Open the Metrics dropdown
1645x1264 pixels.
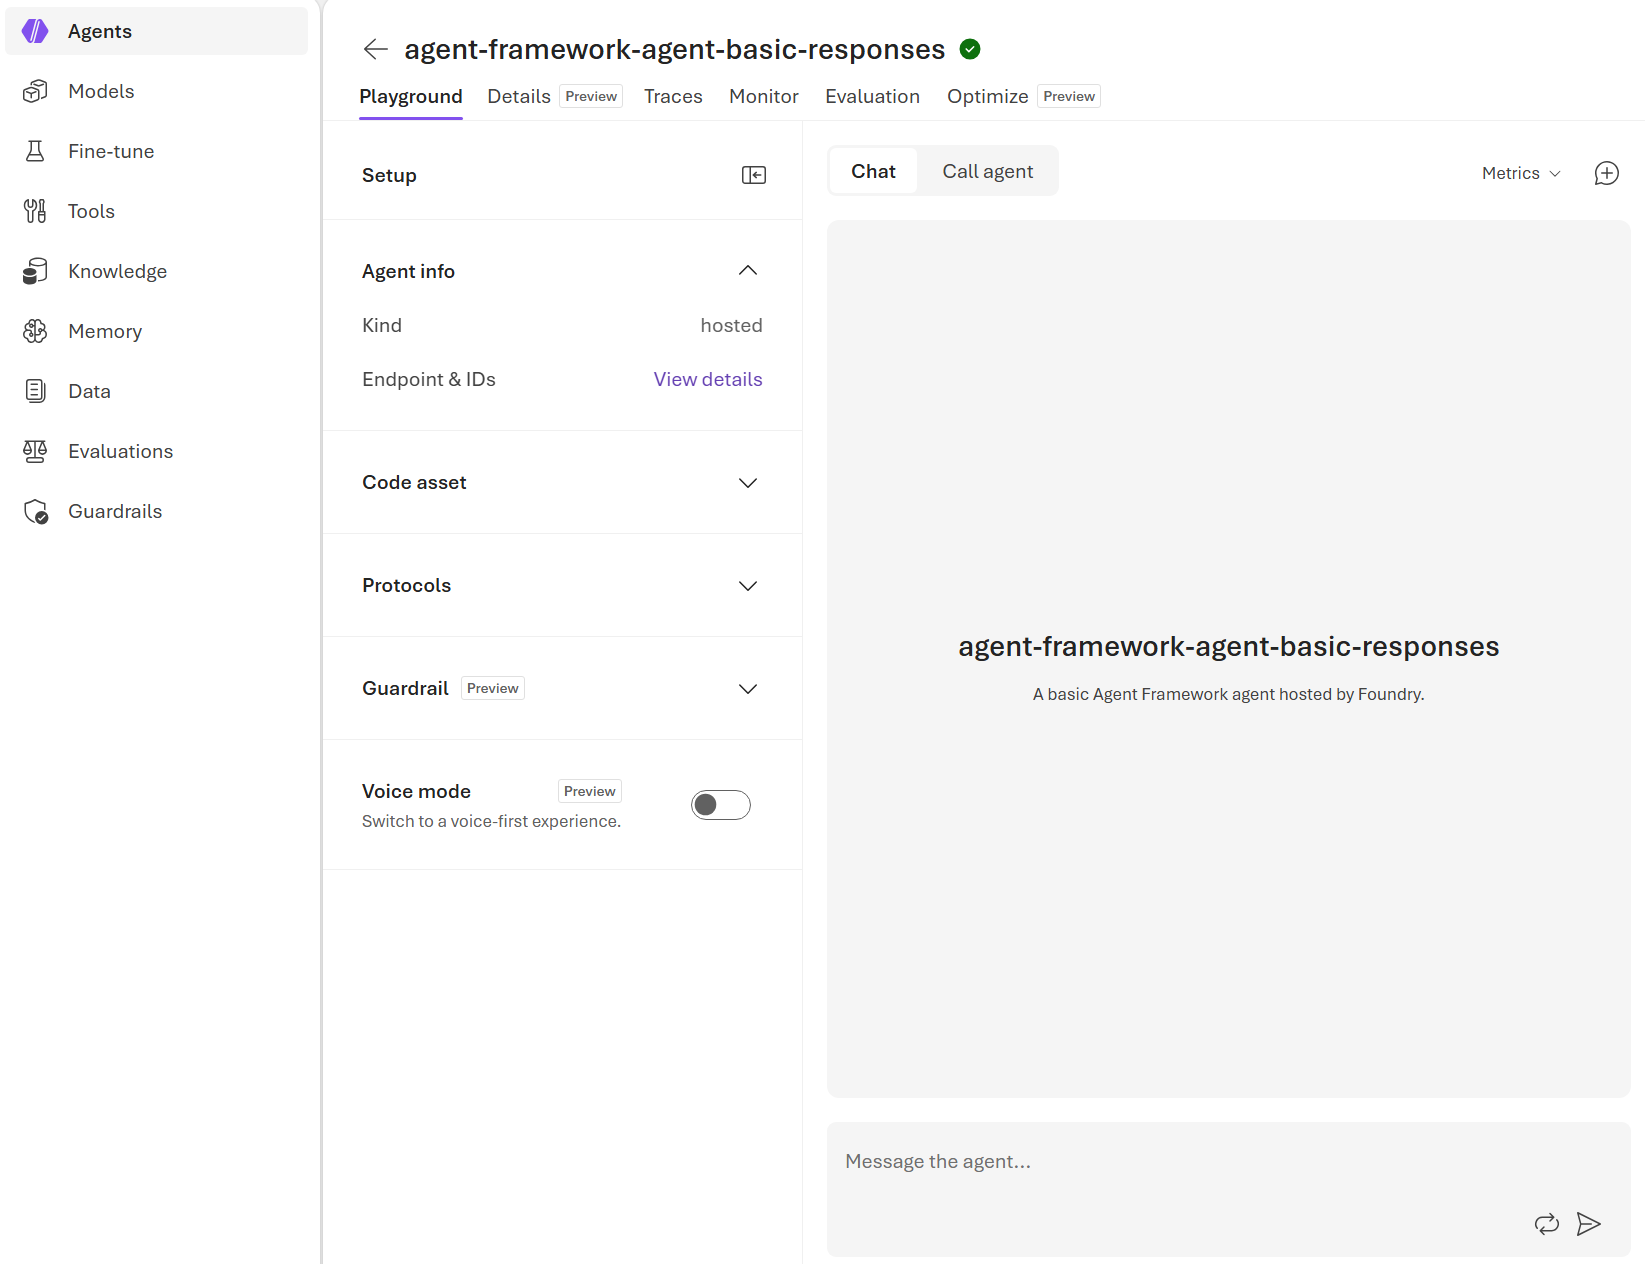click(1521, 173)
